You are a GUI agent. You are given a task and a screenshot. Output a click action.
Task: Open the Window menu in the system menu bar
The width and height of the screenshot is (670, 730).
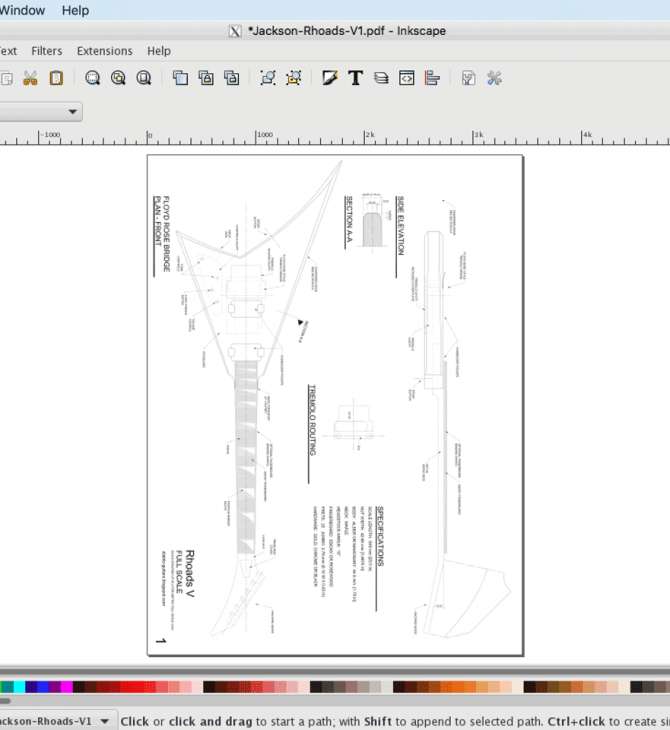(22, 10)
